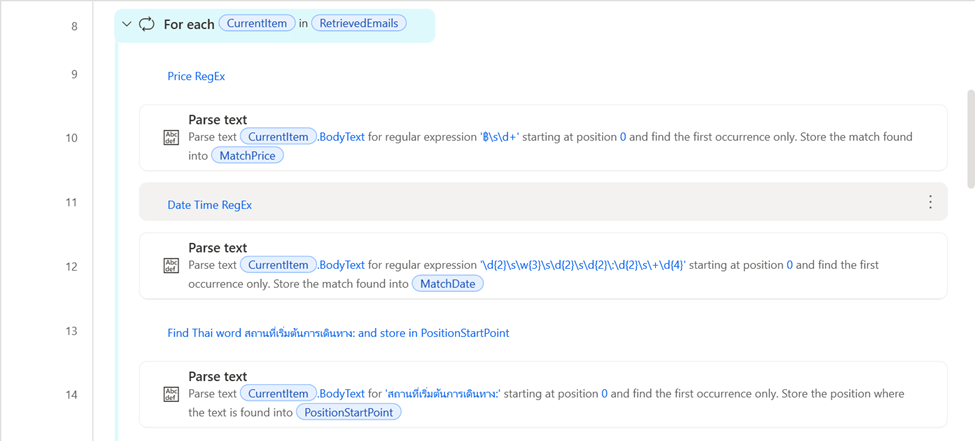Click the Parse text icon on line 10

coord(171,138)
